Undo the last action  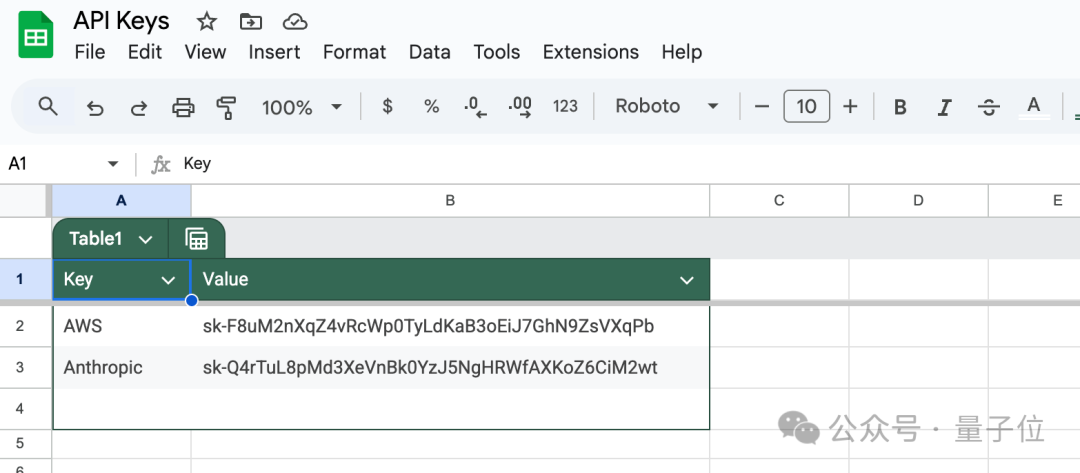[x=95, y=107]
